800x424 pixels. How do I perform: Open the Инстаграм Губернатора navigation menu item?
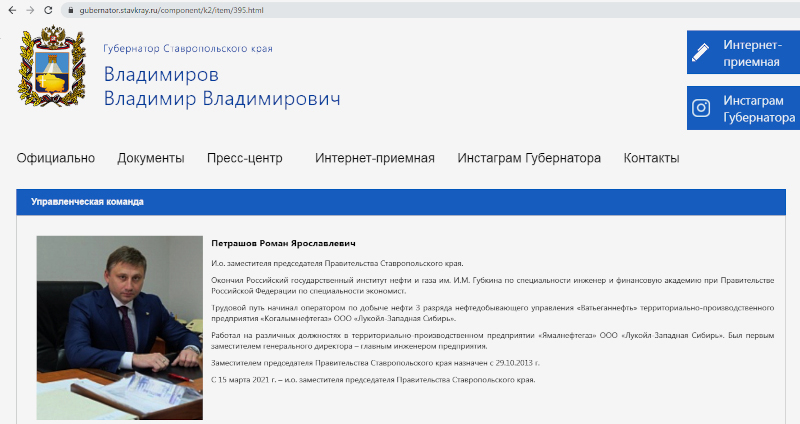529,158
